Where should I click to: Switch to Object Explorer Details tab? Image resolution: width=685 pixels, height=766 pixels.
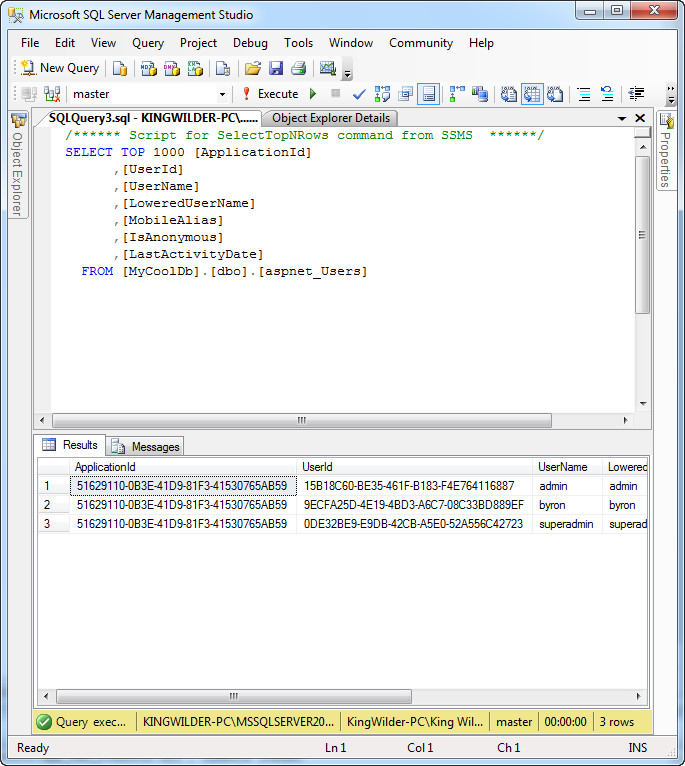(x=331, y=118)
